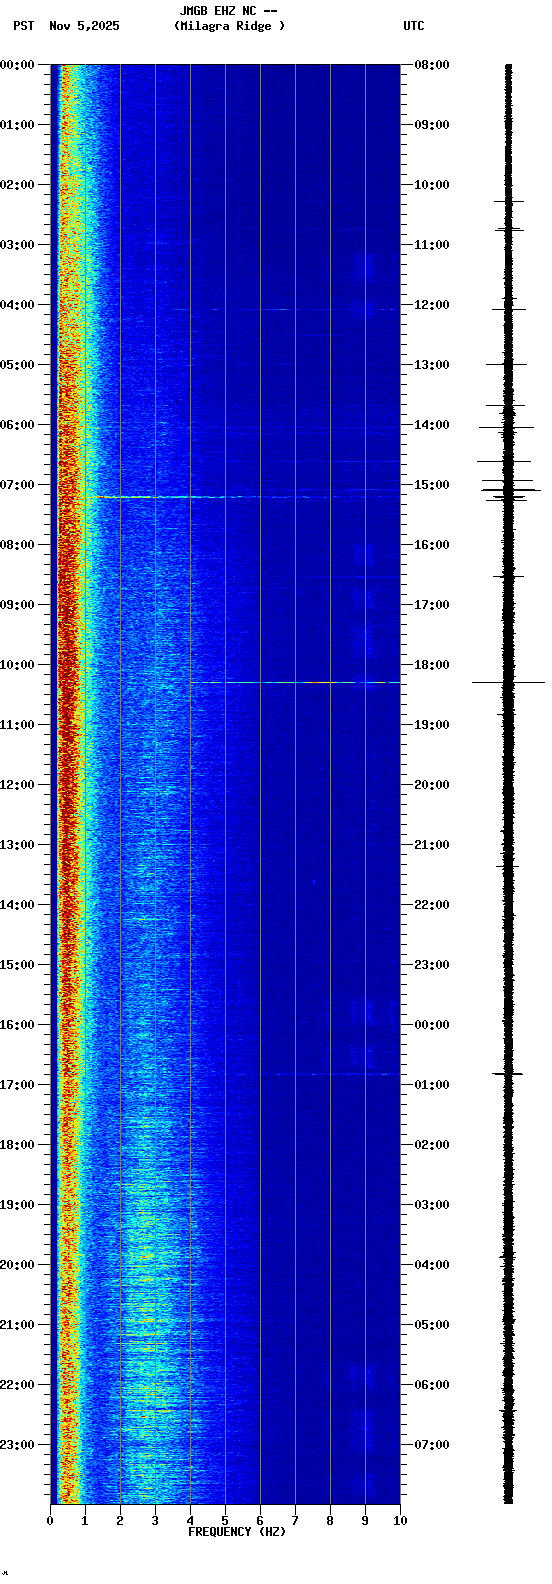Click the UTC time label '07:00'
The height and width of the screenshot is (1584, 552).
tap(432, 1445)
